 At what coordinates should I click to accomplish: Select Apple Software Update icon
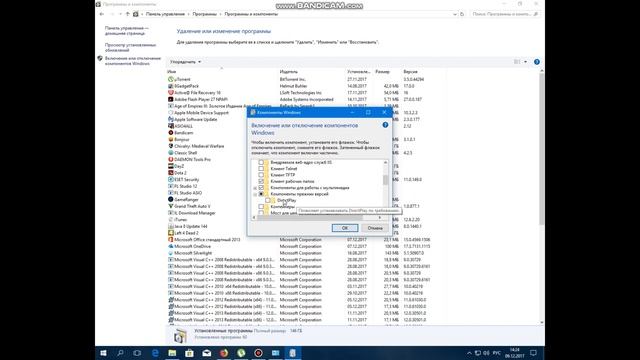[171, 119]
